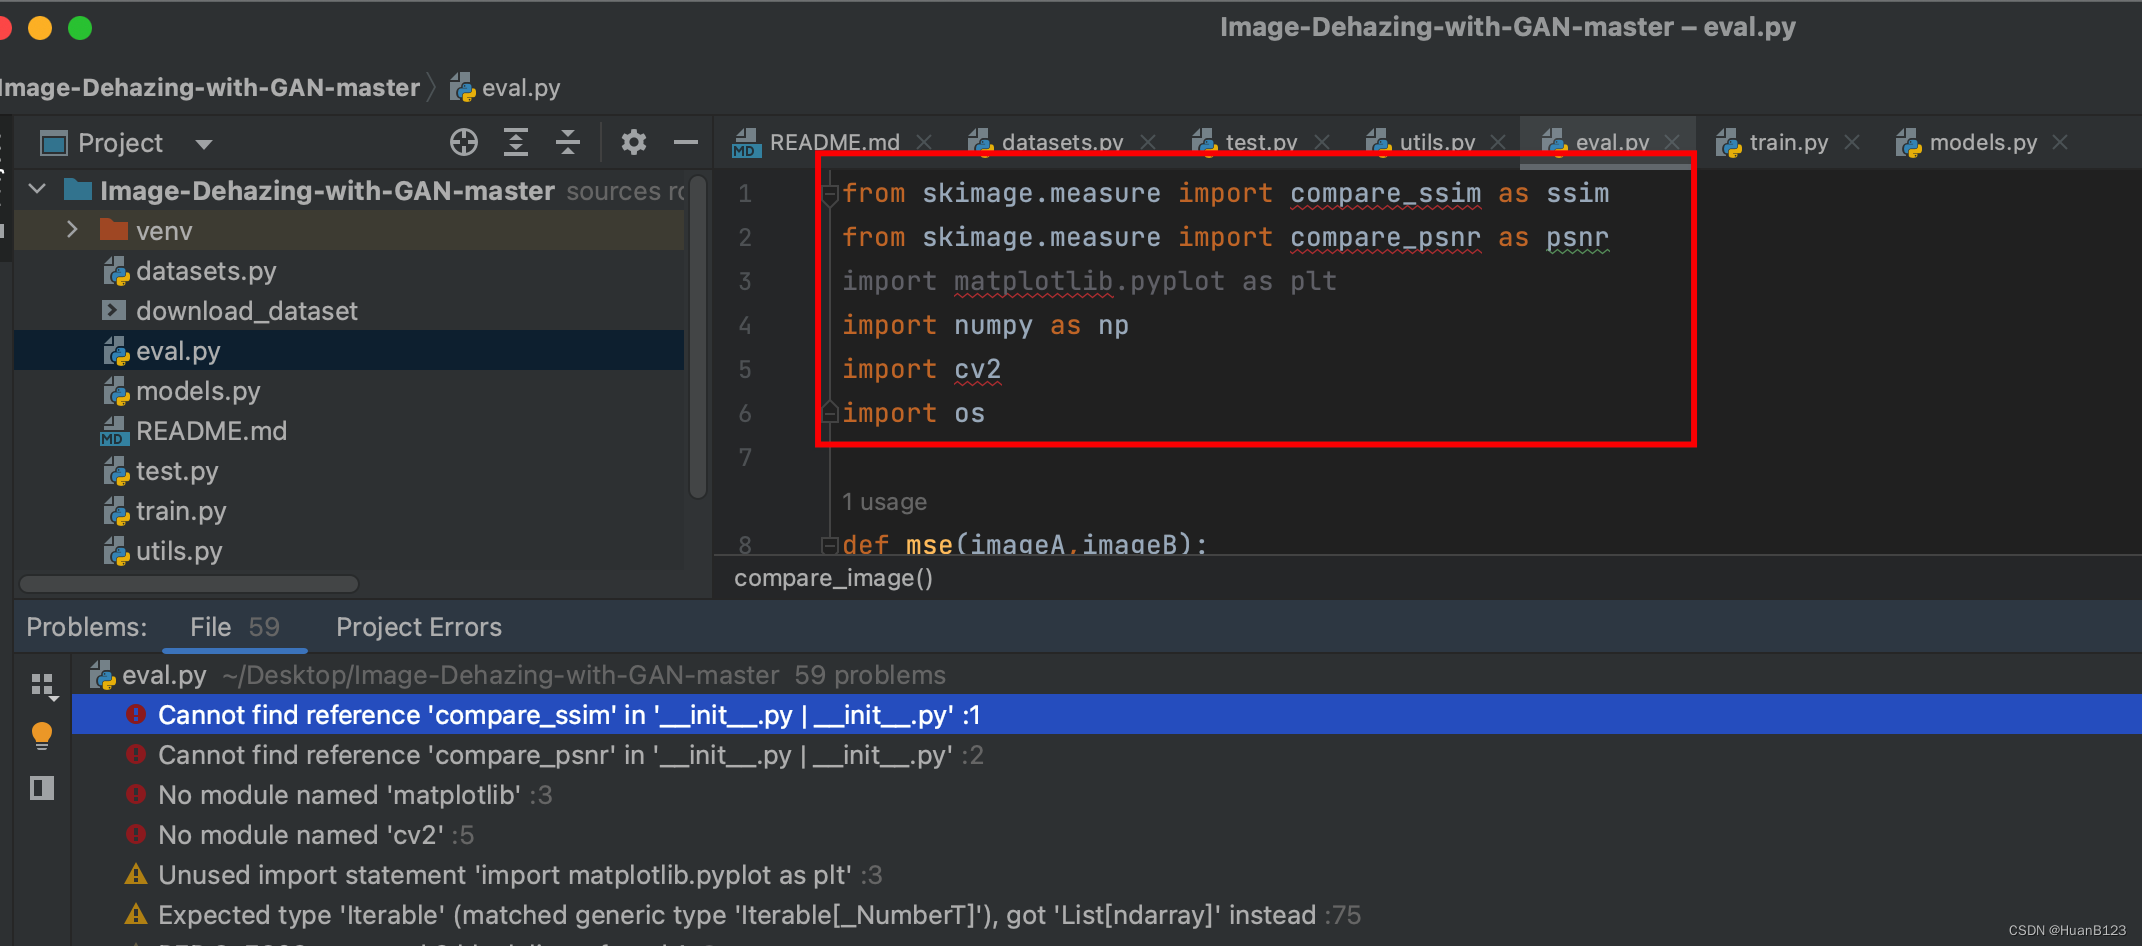
Task: Close the train.py tab
Action: (1852, 143)
